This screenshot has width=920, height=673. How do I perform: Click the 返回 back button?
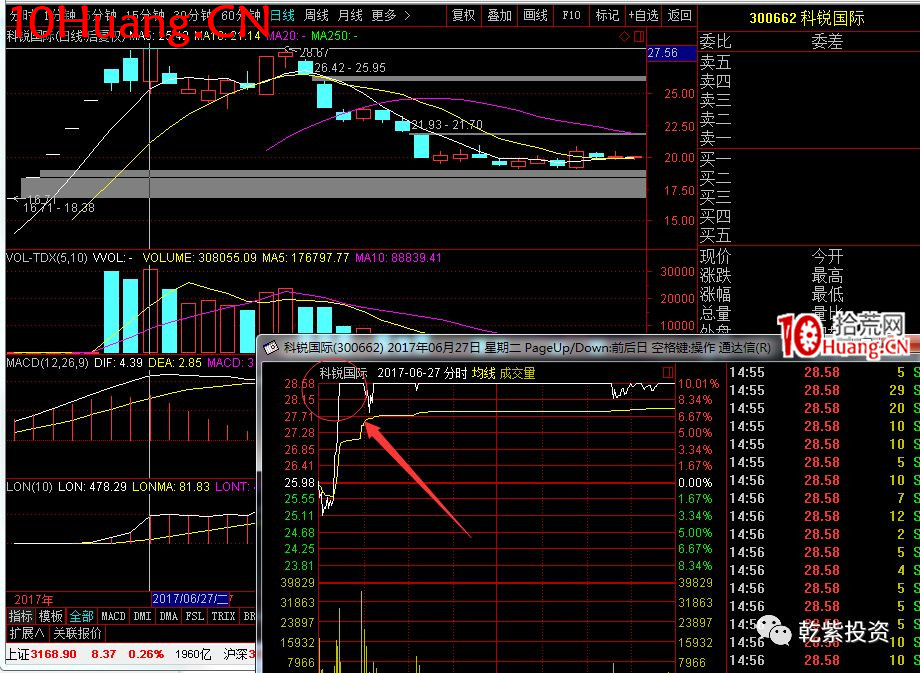tap(679, 15)
